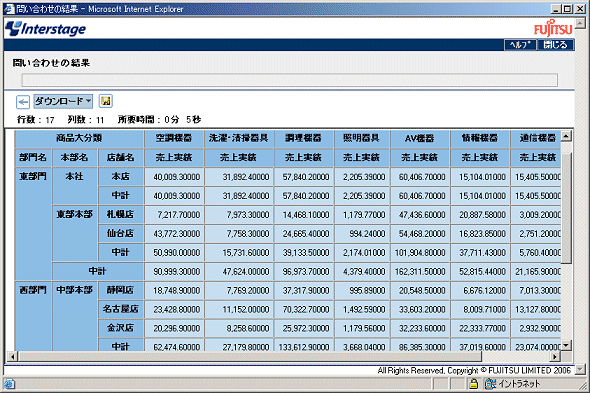Click the yellow chart icon beside ダウンロード

click(x=106, y=101)
